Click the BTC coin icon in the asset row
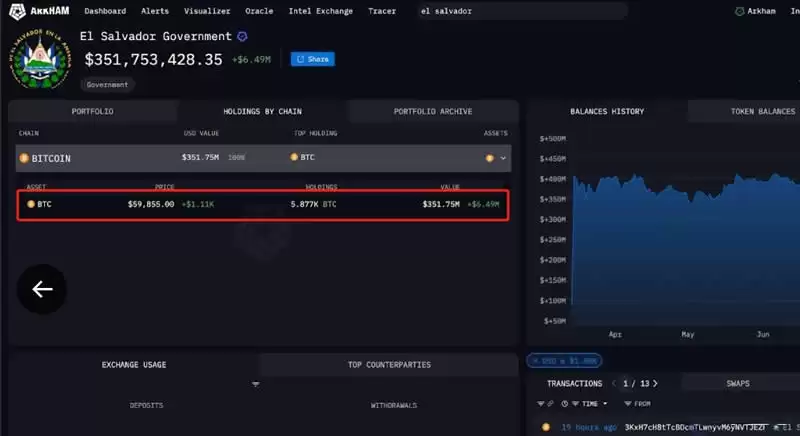The image size is (800, 436). click(x=31, y=204)
